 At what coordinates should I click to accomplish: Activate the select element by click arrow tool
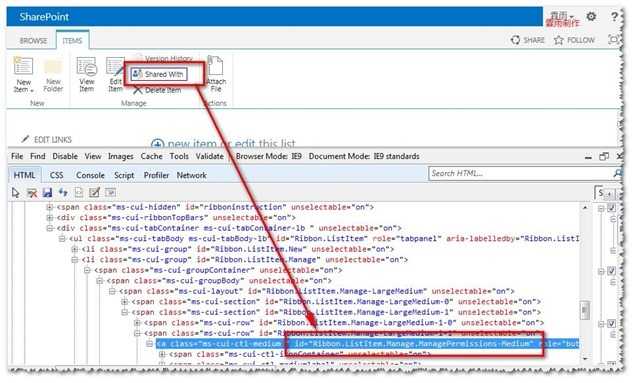click(16, 193)
